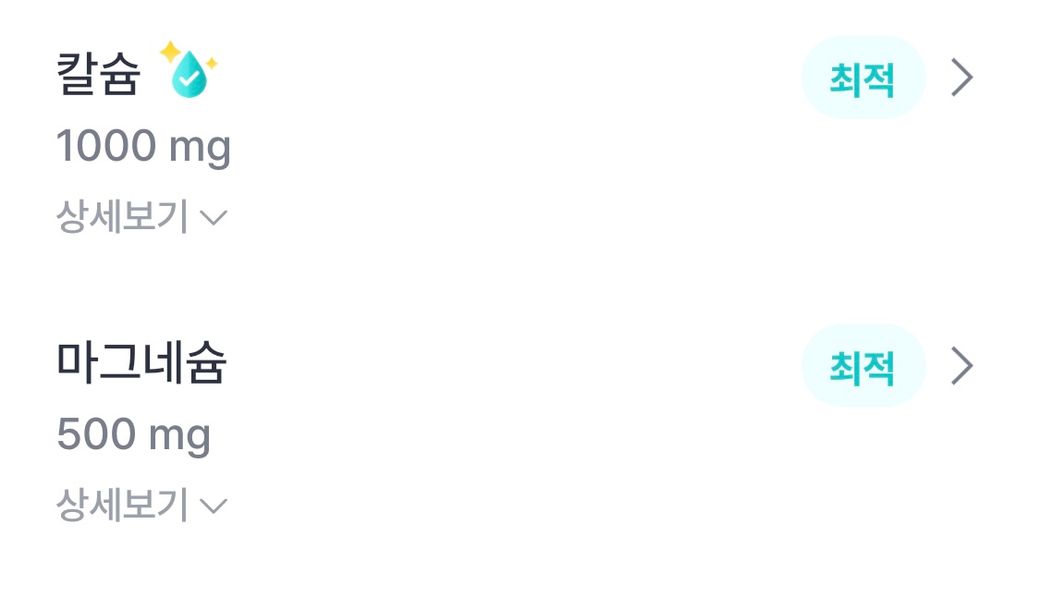
Task: Click the mg unit after 500
Action: coord(180,437)
